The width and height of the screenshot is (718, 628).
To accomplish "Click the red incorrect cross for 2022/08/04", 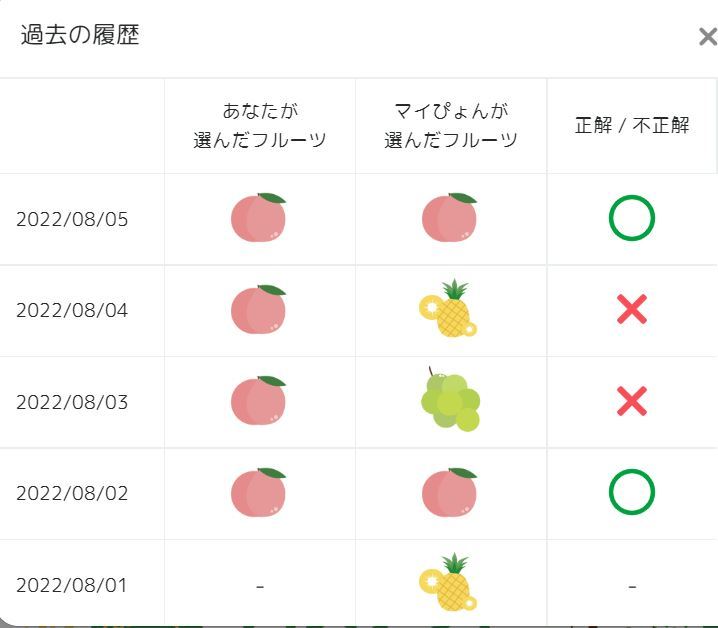I will pos(631,310).
